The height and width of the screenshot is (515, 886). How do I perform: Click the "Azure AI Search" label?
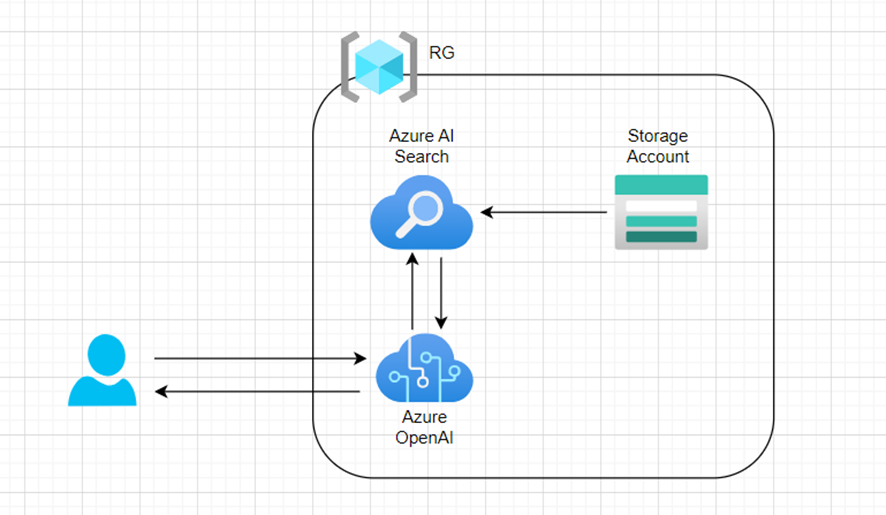(x=422, y=146)
